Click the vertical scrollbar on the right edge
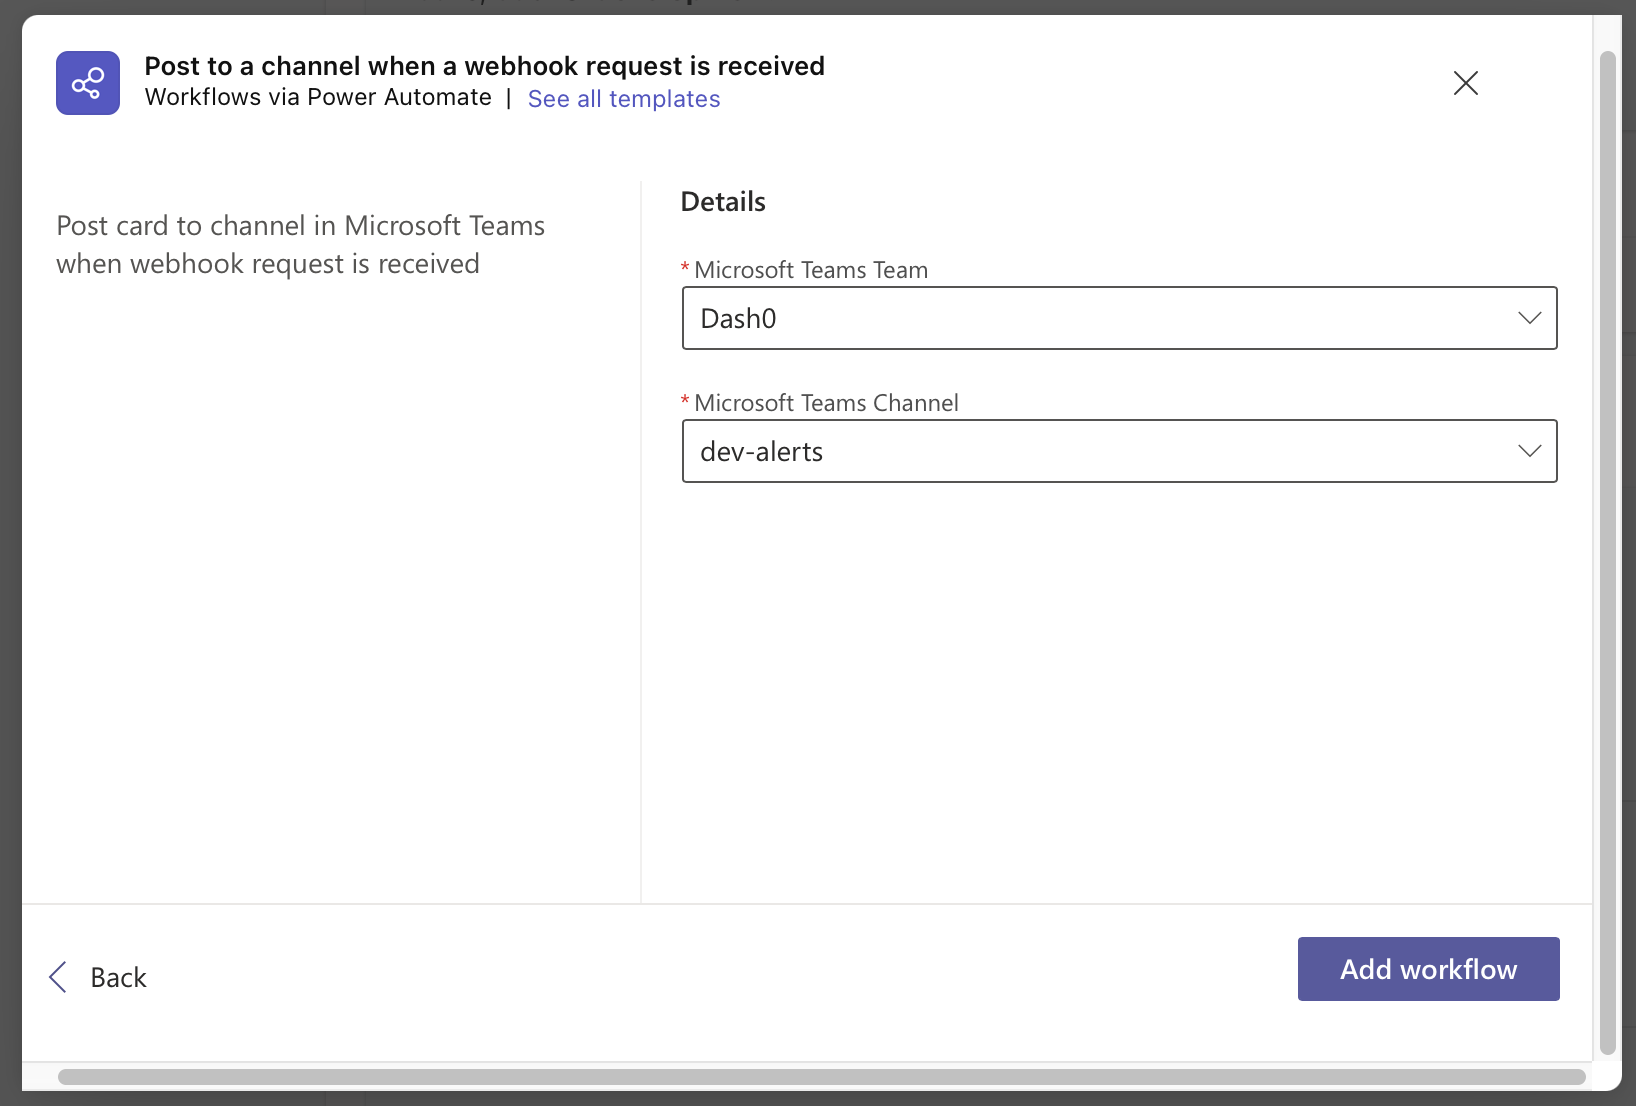The width and height of the screenshot is (1636, 1106). [x=1608, y=550]
